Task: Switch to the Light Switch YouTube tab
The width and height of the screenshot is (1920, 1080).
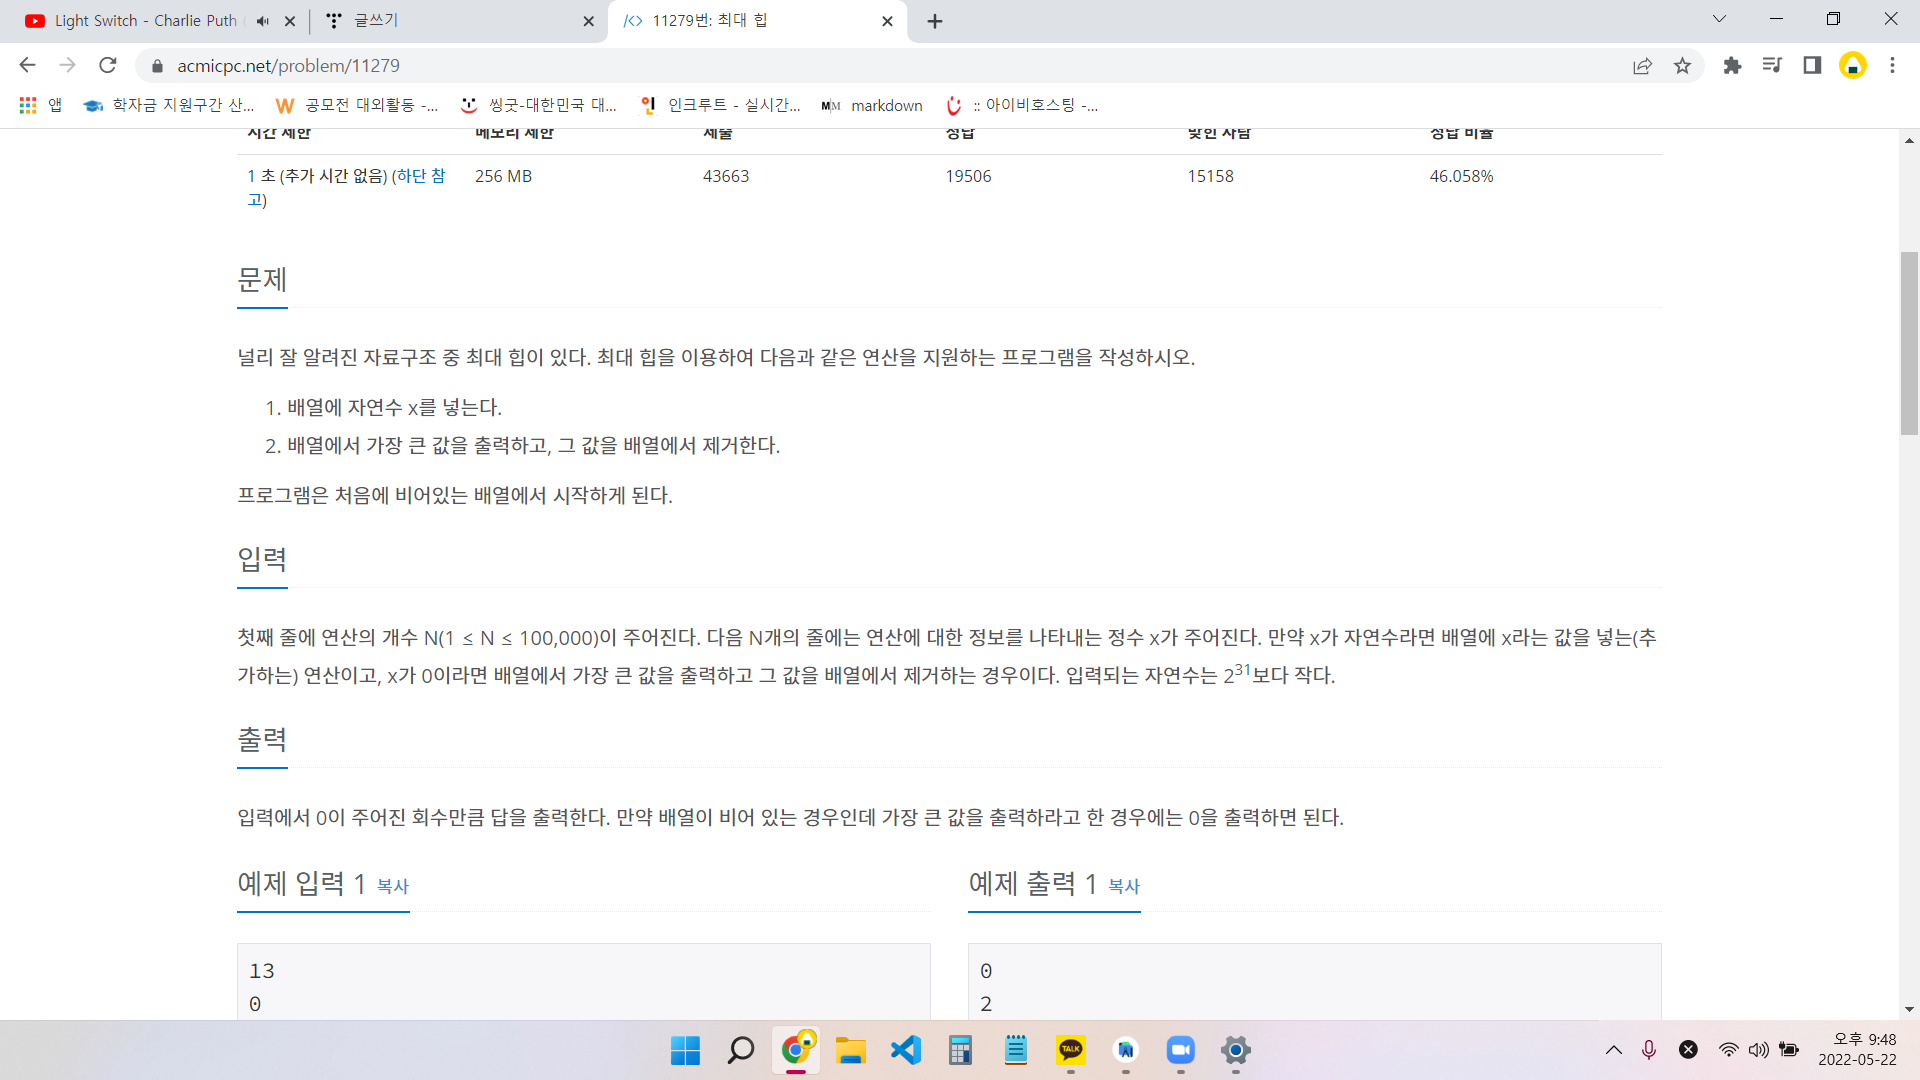Action: point(140,21)
